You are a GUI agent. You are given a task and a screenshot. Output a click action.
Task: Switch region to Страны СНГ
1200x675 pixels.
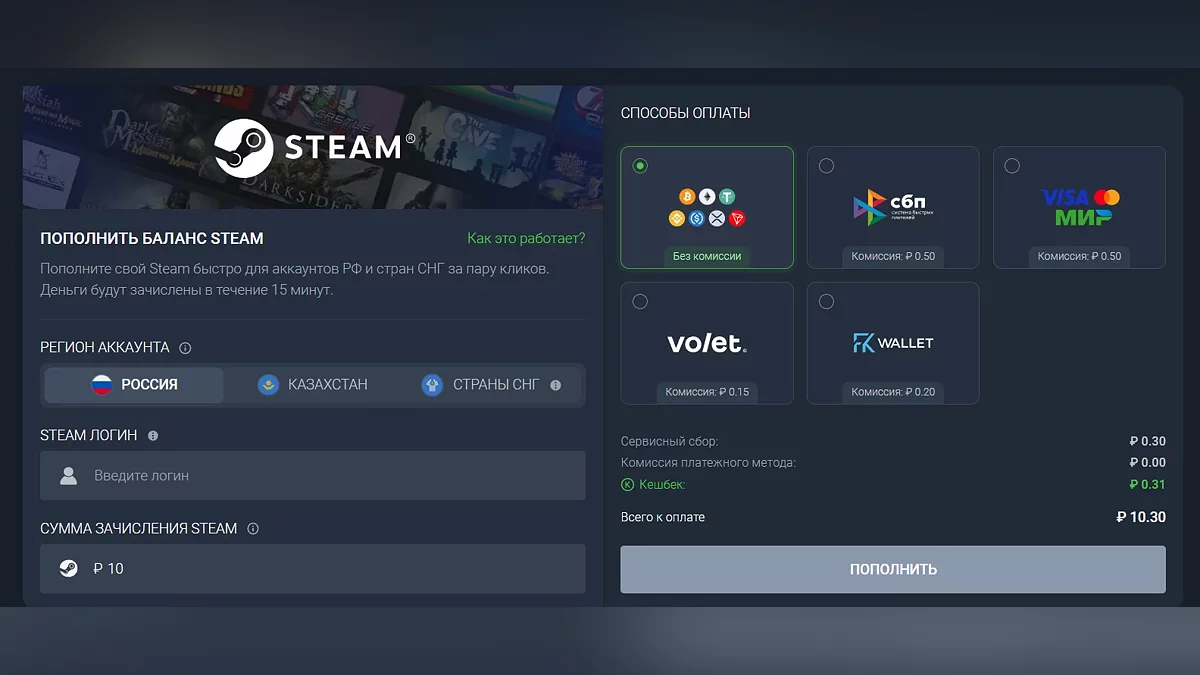[x=491, y=385]
